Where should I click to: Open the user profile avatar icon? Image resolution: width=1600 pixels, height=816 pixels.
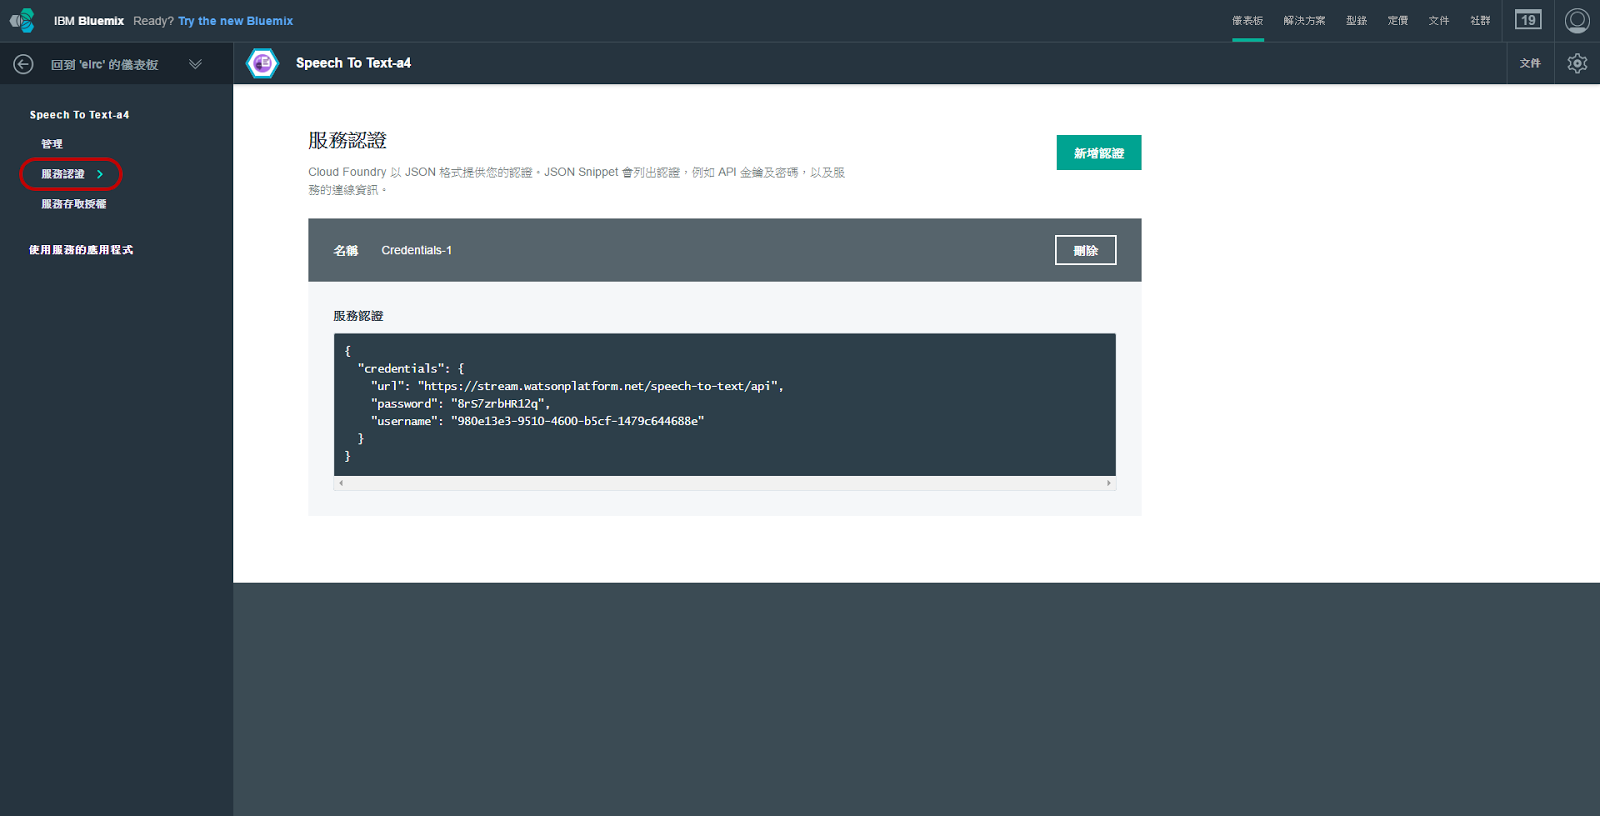pyautogui.click(x=1577, y=20)
